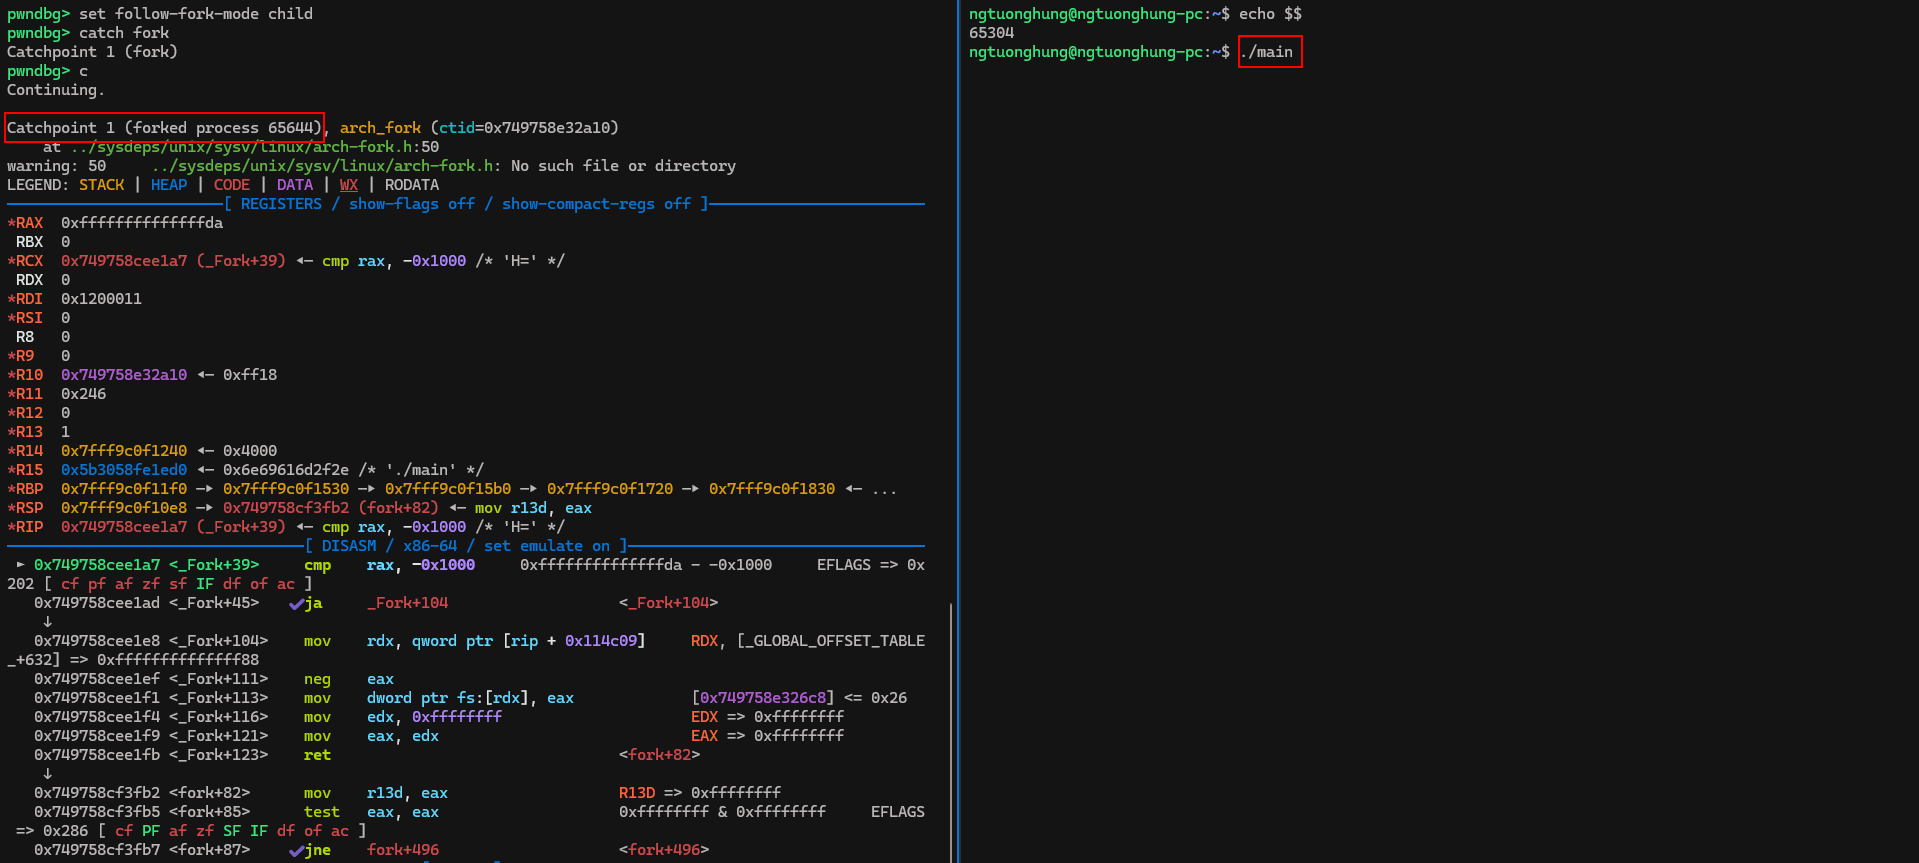Image resolution: width=1919 pixels, height=863 pixels.
Task: Click the checkmark beside the ja instruction
Action: pyautogui.click(x=296, y=604)
